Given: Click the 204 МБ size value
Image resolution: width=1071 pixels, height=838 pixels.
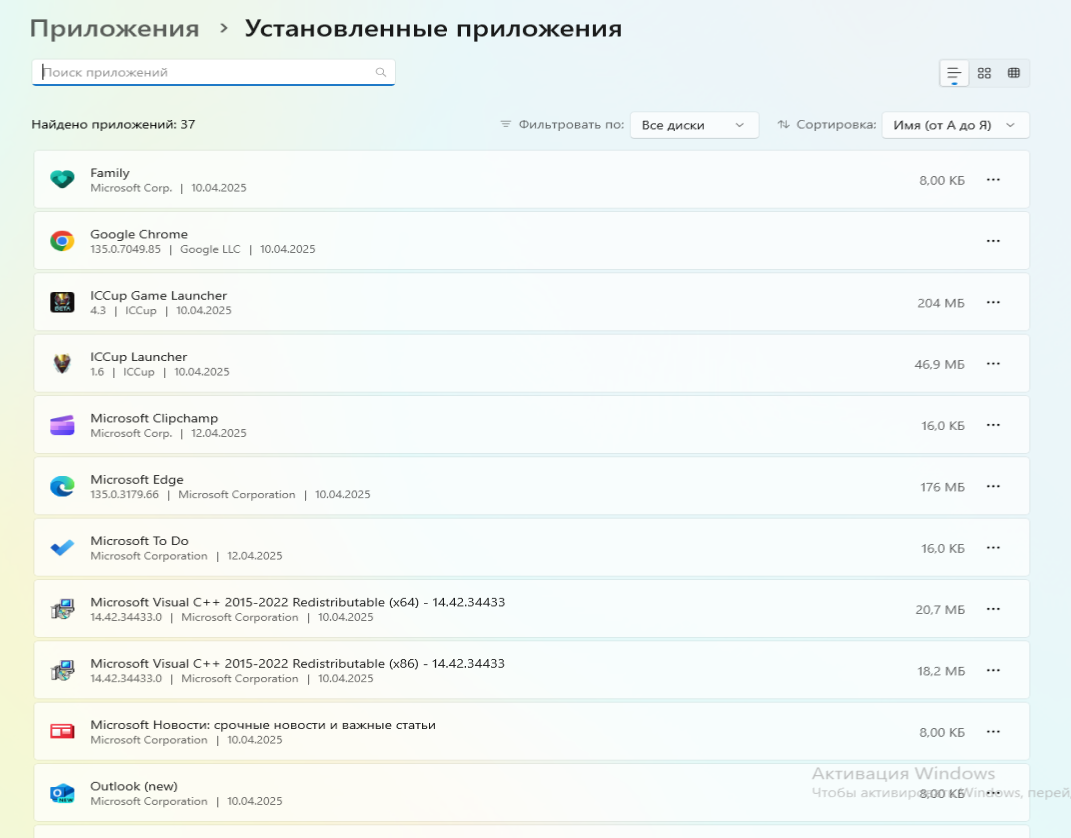Looking at the screenshot, I should pos(941,303).
